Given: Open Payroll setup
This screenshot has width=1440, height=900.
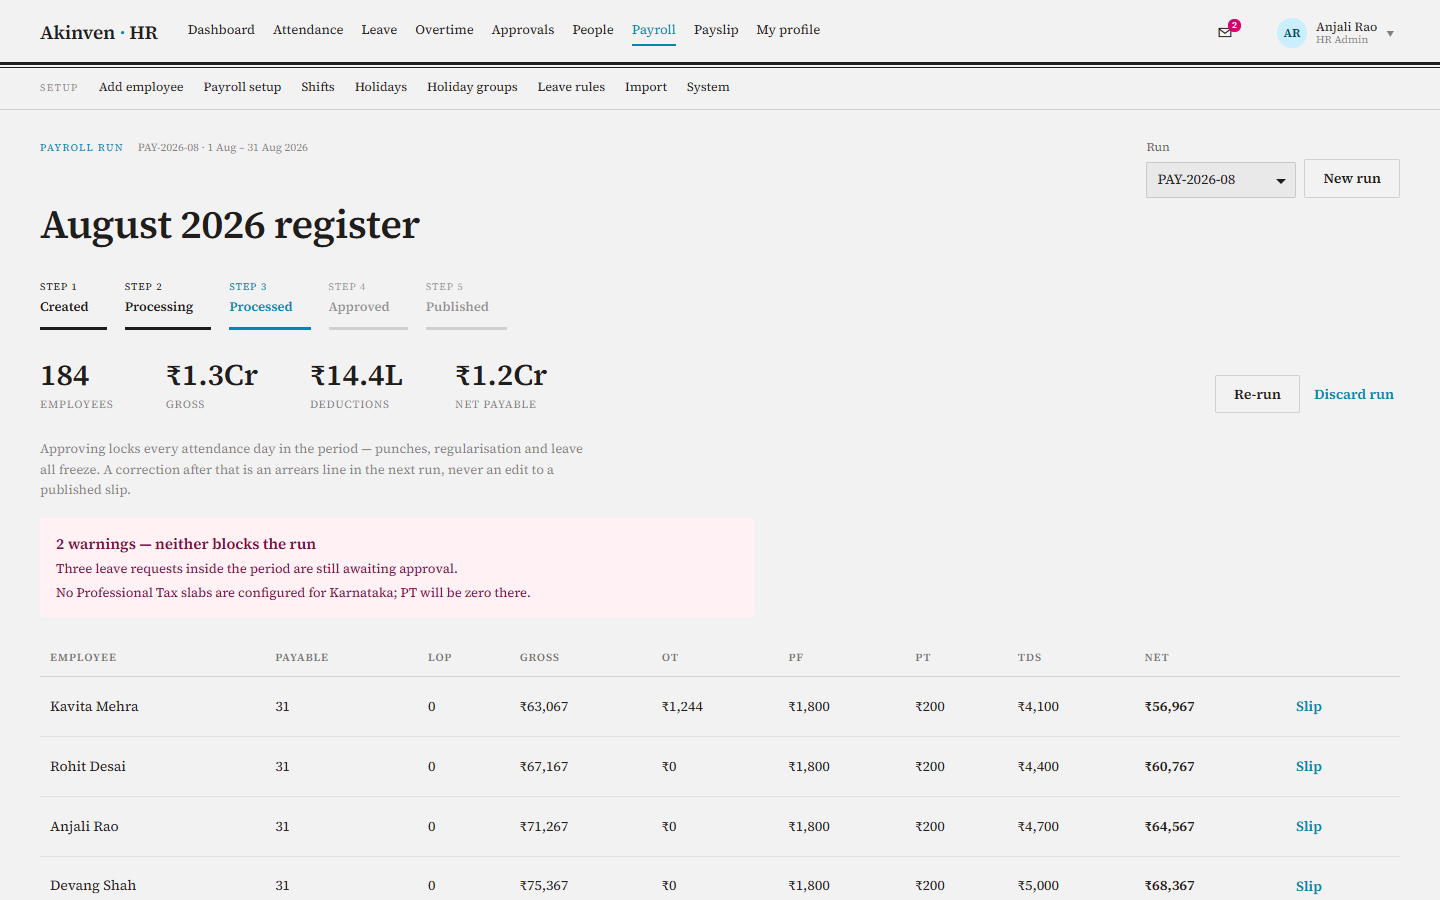Looking at the screenshot, I should pos(242,87).
